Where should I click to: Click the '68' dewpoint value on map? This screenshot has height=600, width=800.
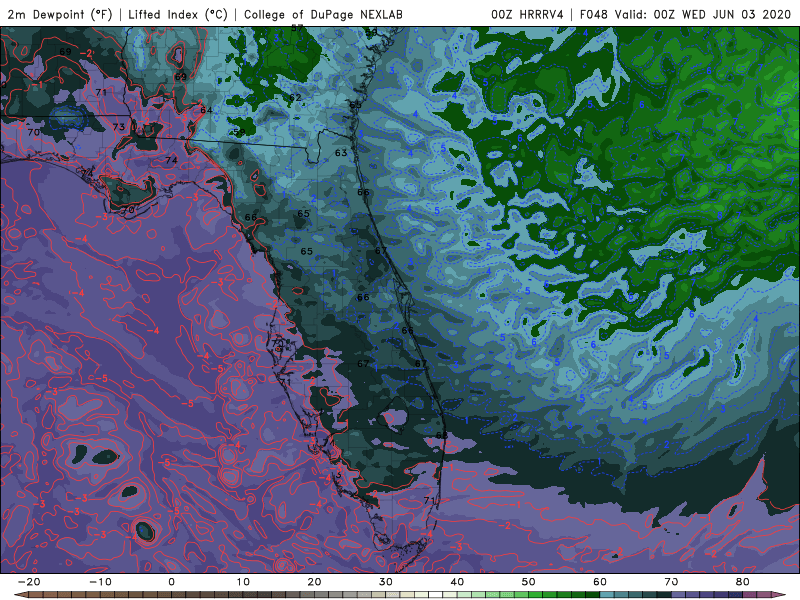click(441, 435)
